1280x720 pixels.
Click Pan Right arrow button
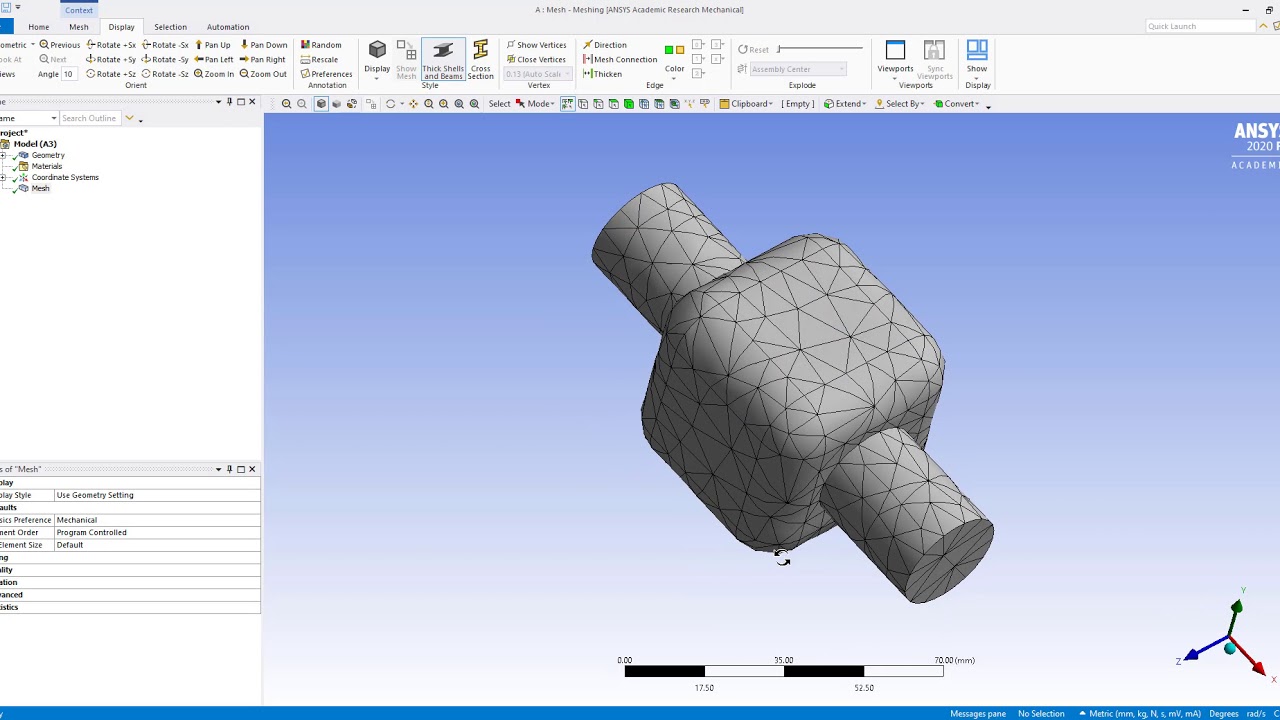pos(262,59)
